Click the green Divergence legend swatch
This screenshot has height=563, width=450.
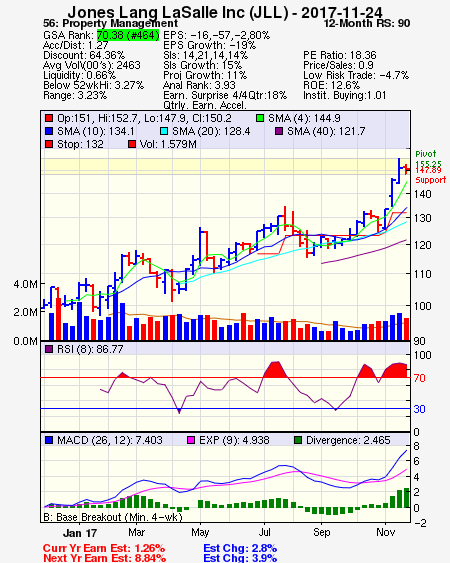[298, 440]
